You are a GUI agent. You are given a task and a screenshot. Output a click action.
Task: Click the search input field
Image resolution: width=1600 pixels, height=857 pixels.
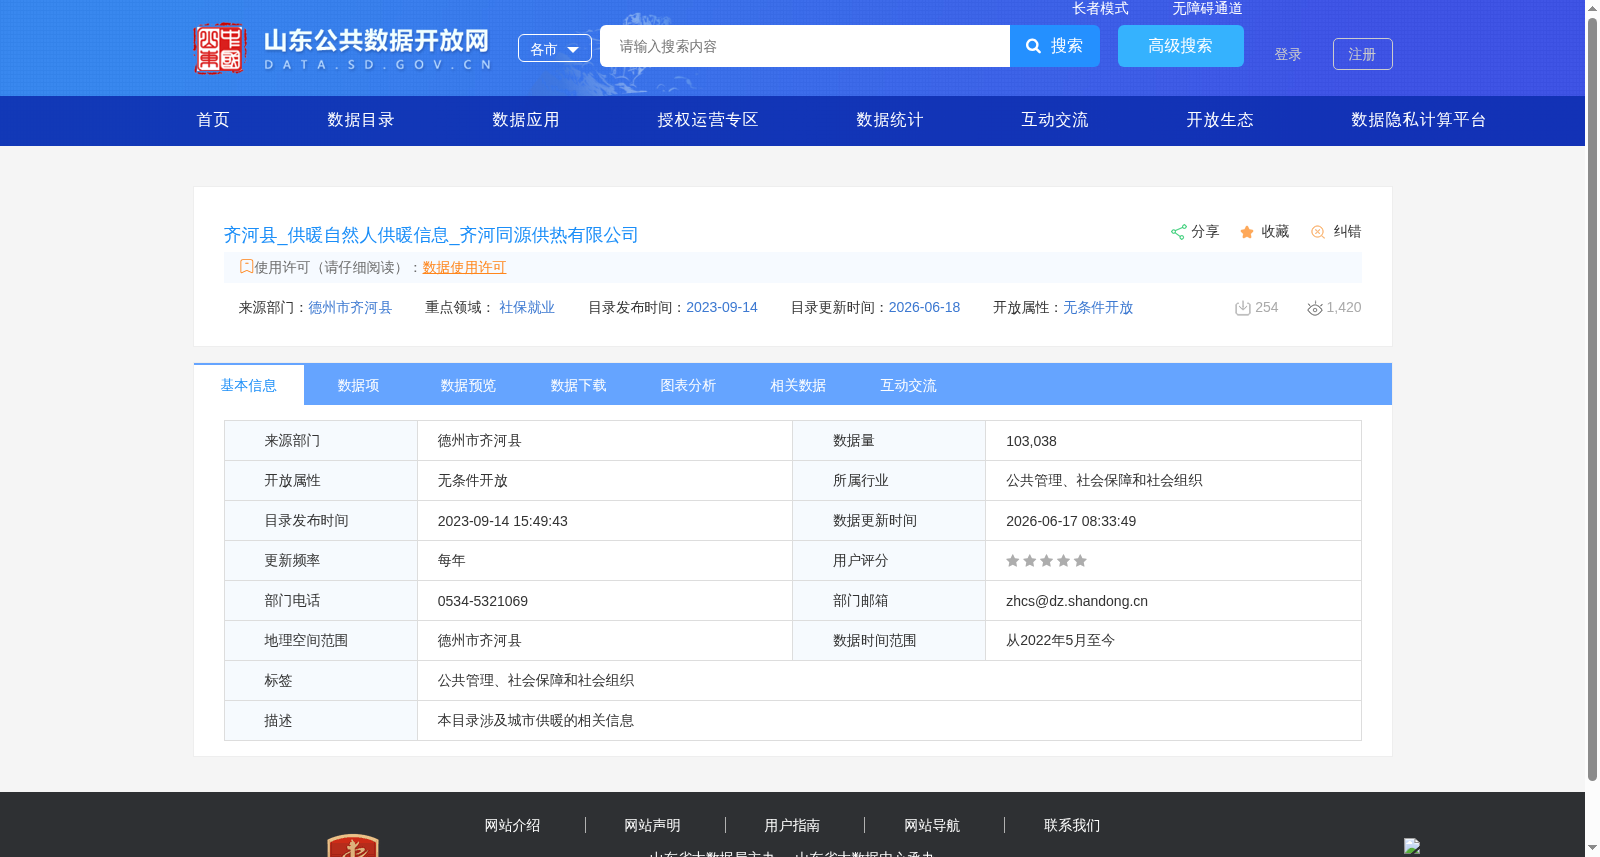[x=805, y=46]
